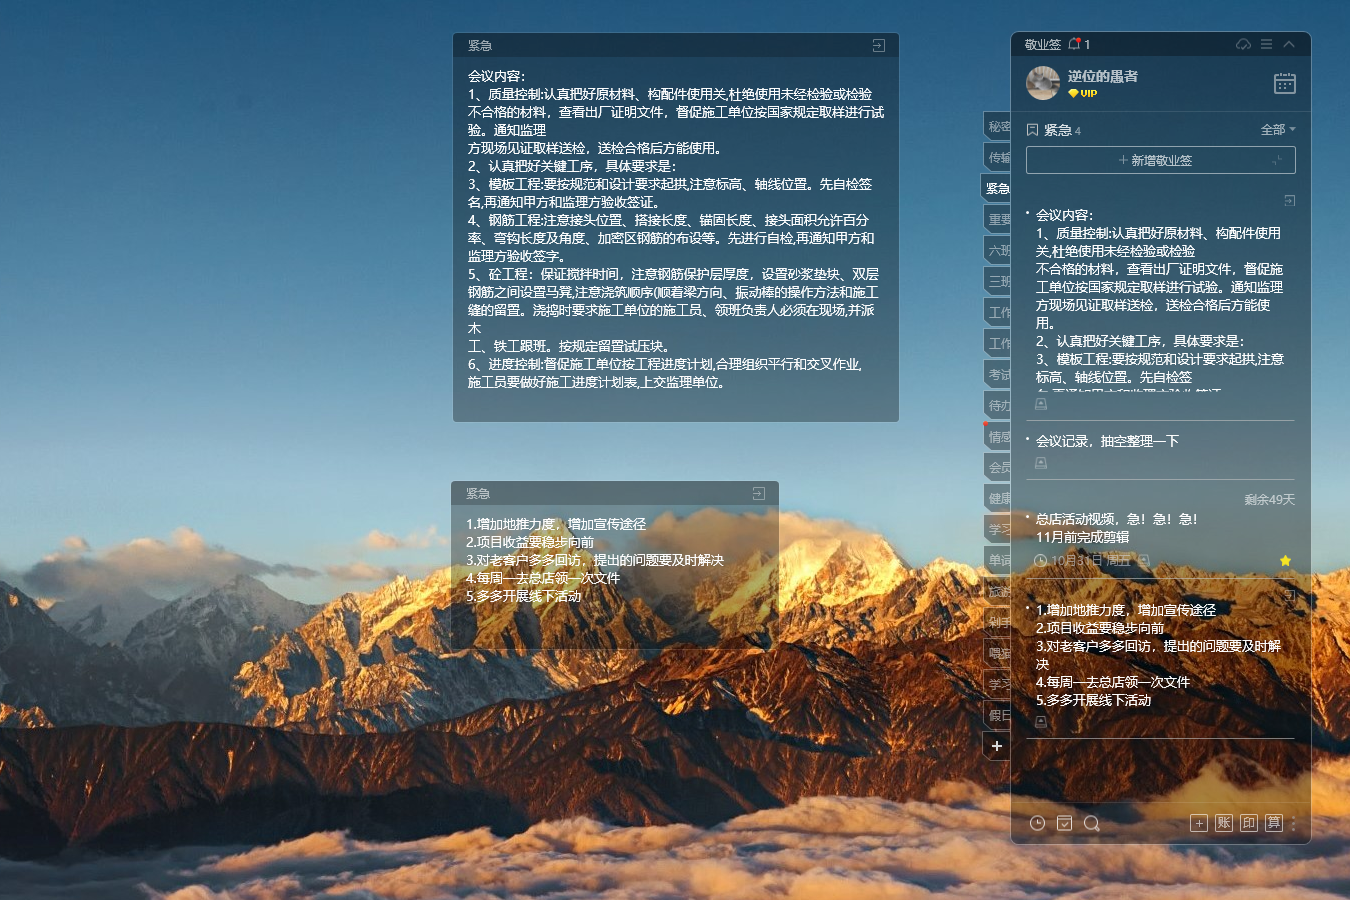Open the hamburger menu in the title bar

(x=1266, y=44)
